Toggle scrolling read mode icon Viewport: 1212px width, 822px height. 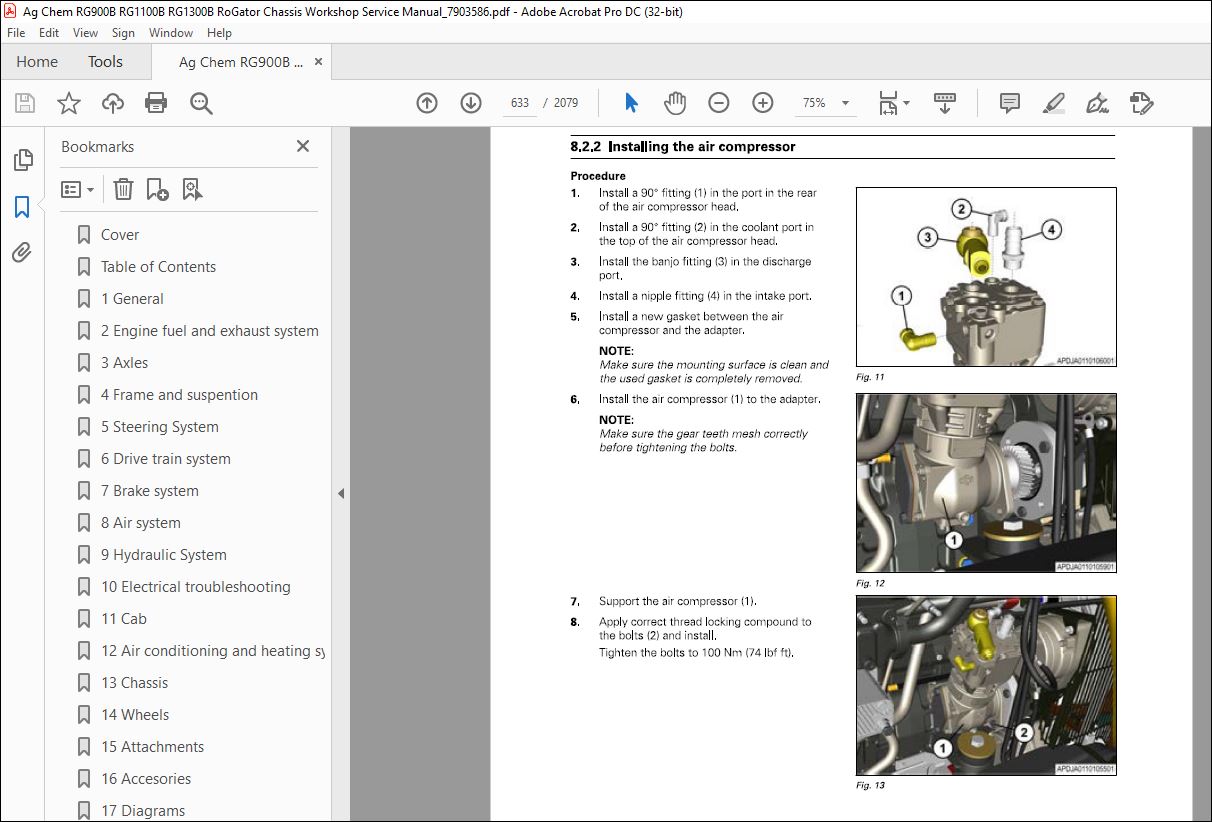[x=945, y=103]
